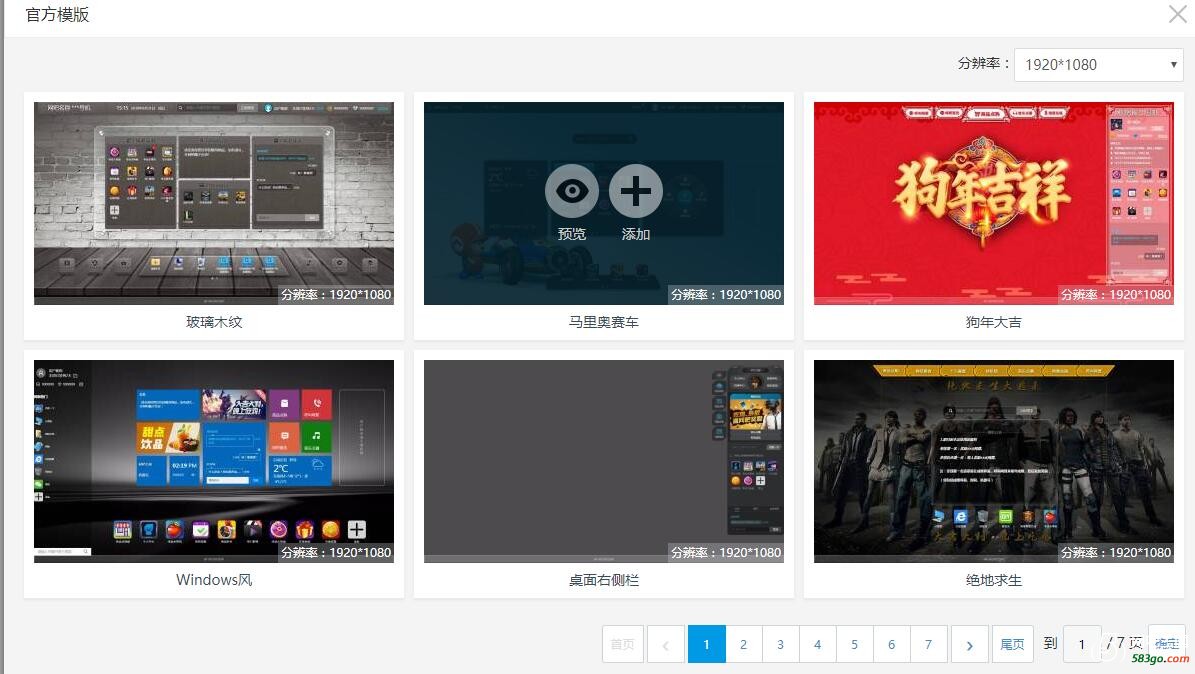Image resolution: width=1195 pixels, height=674 pixels.
Task: Click the 首页 first page button
Action: click(x=623, y=644)
